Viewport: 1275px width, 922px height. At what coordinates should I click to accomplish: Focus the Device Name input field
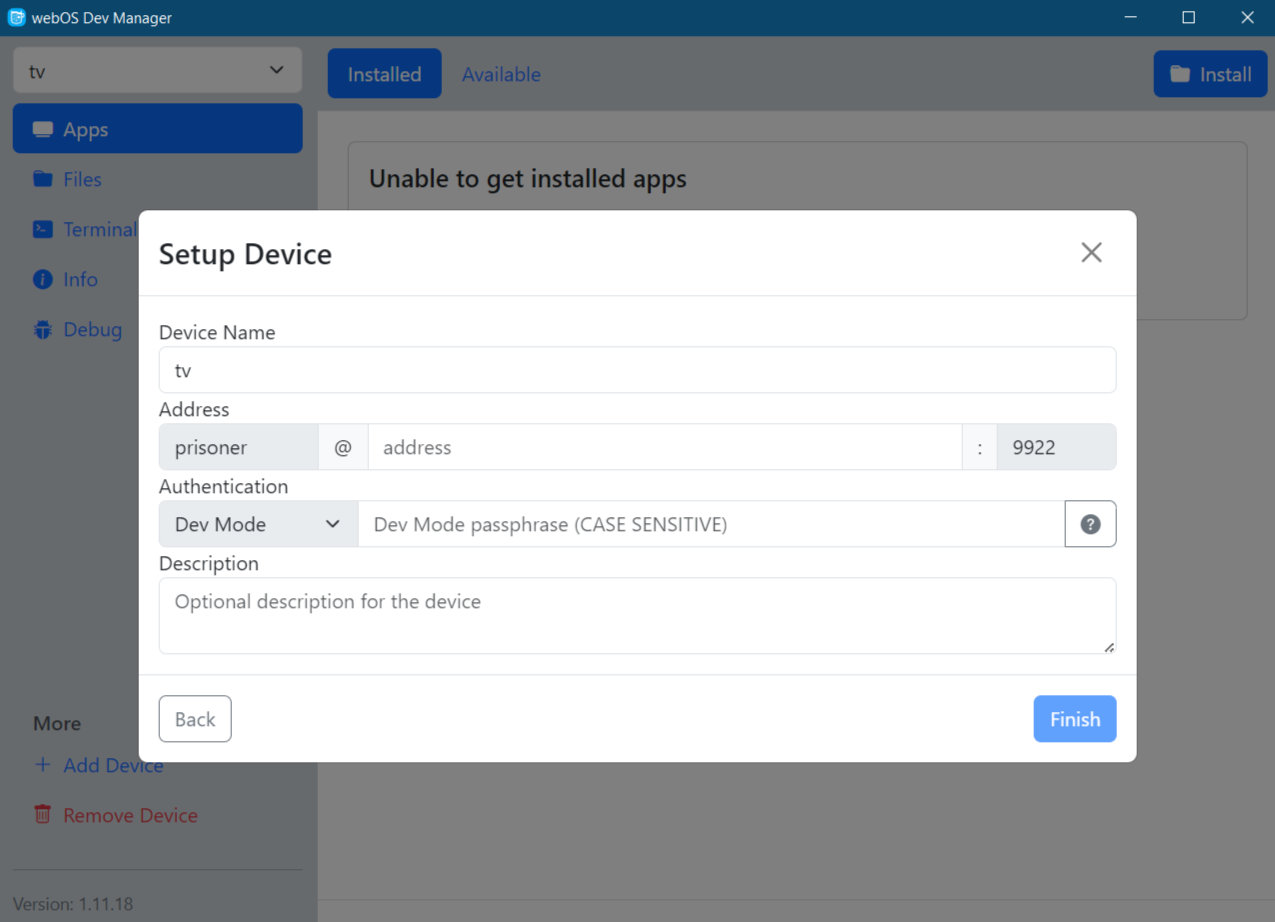click(x=637, y=370)
